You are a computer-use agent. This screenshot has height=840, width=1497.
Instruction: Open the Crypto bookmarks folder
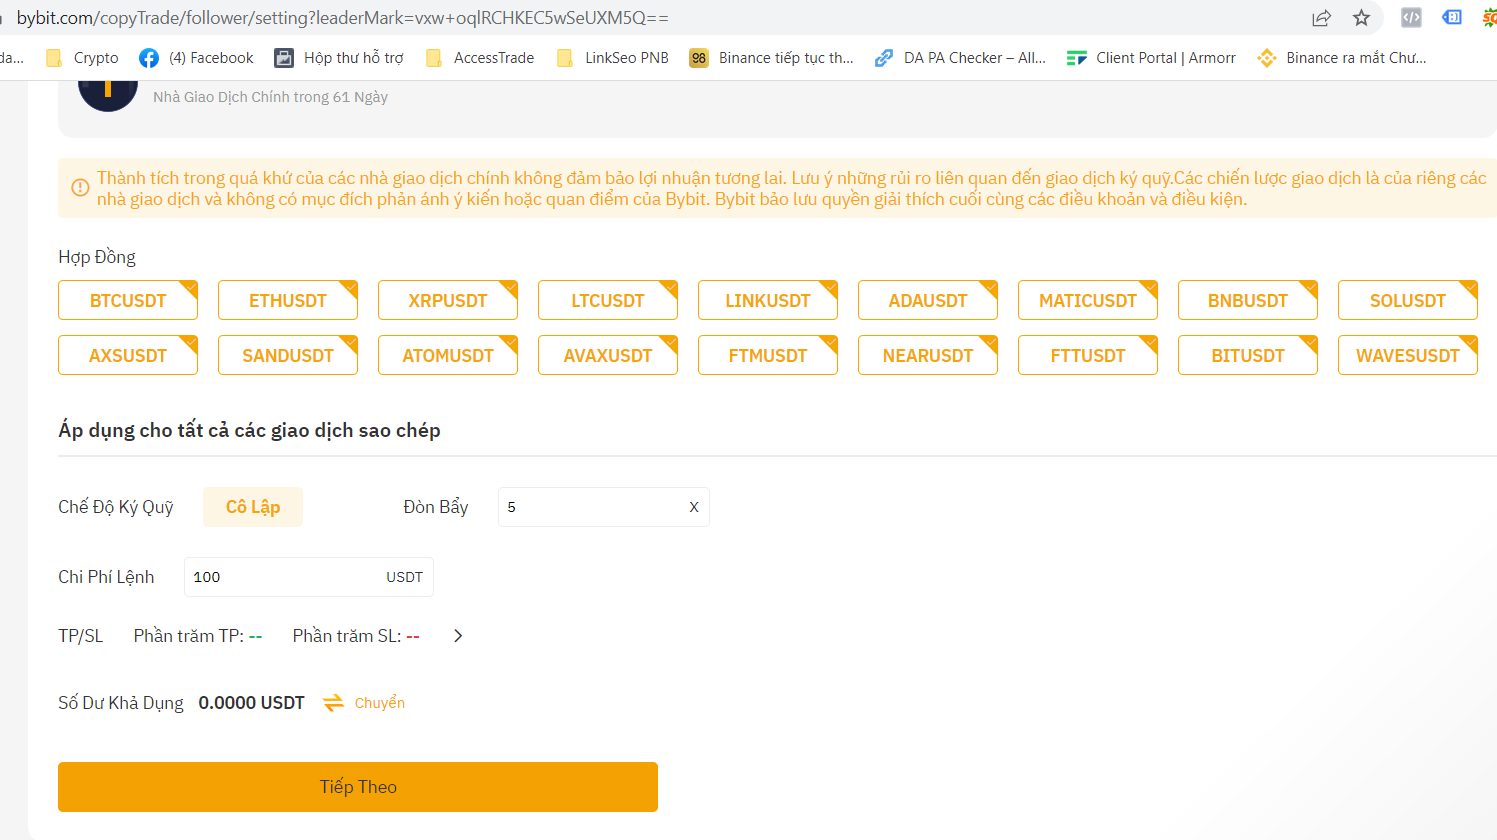pyautogui.click(x=83, y=58)
